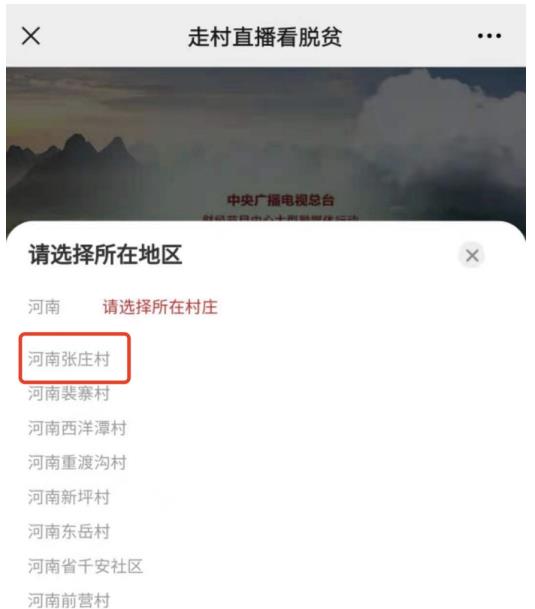Pick 河南重渡沟村 village
This screenshot has height=609, width=535.
tap(77, 463)
